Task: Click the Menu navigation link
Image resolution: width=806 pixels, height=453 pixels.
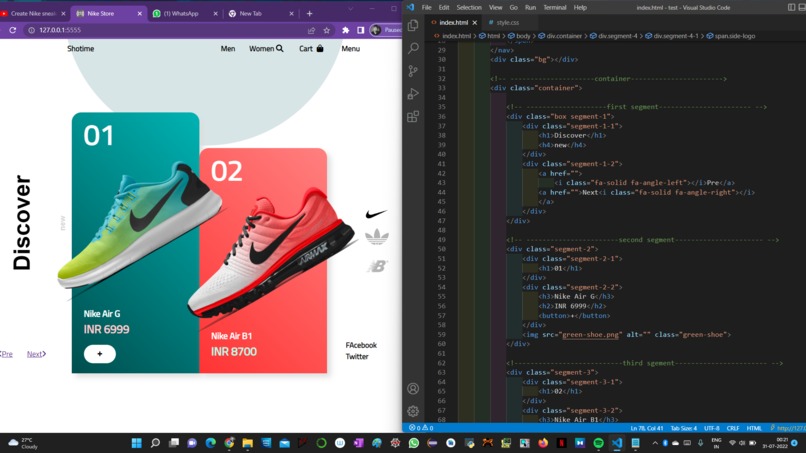Action: click(x=351, y=48)
